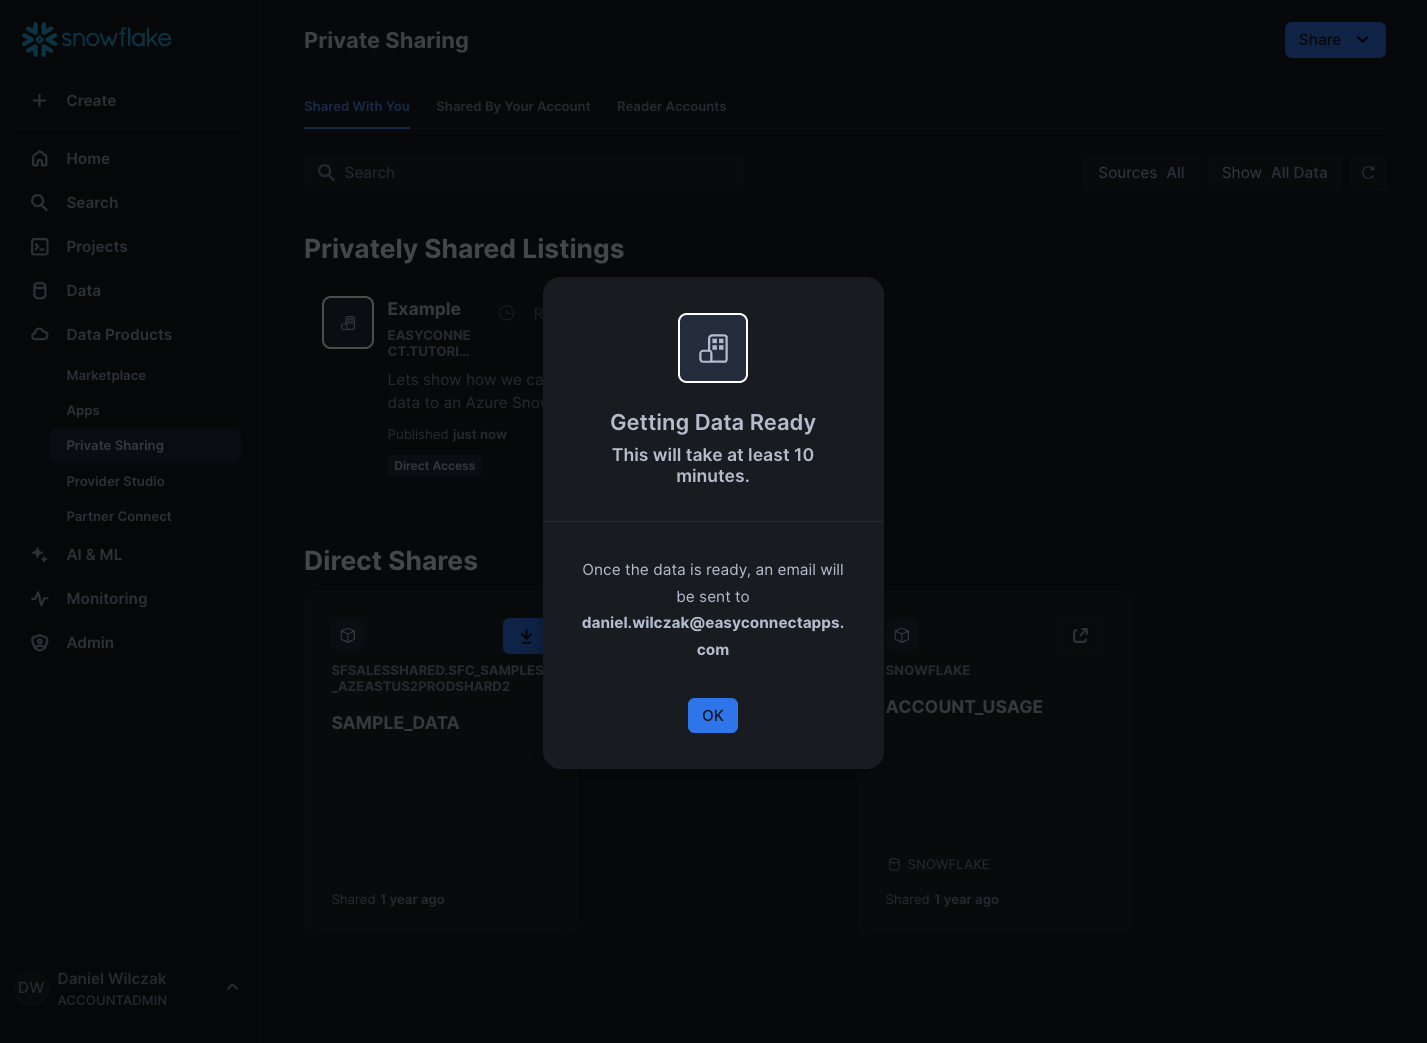
Task: Click the Monitoring activity icon
Action: [40, 599]
